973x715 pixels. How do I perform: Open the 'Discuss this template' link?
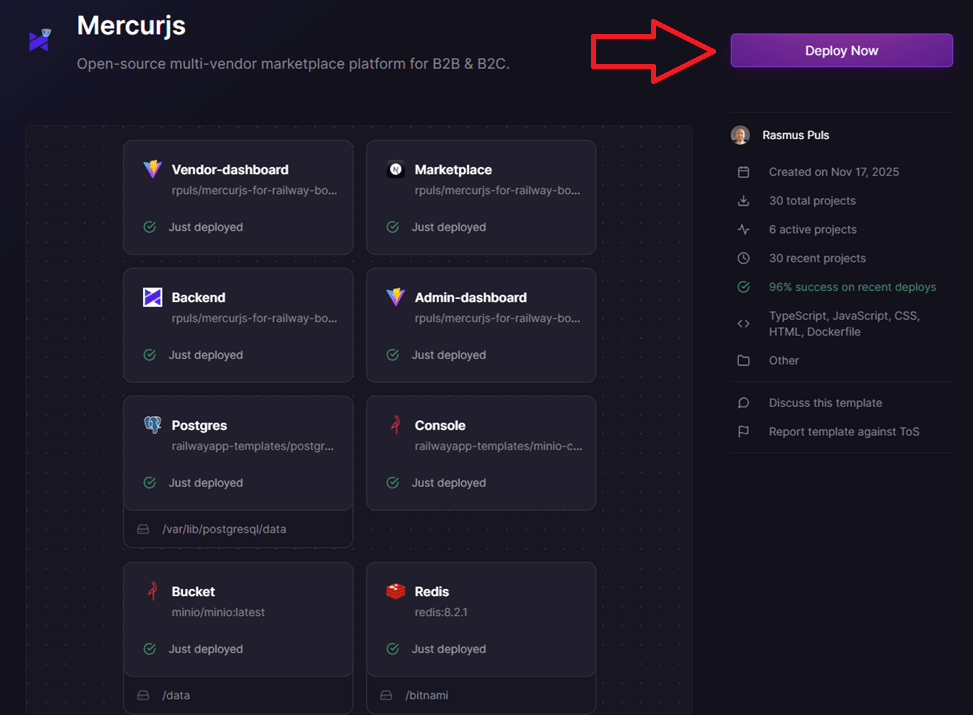click(825, 403)
